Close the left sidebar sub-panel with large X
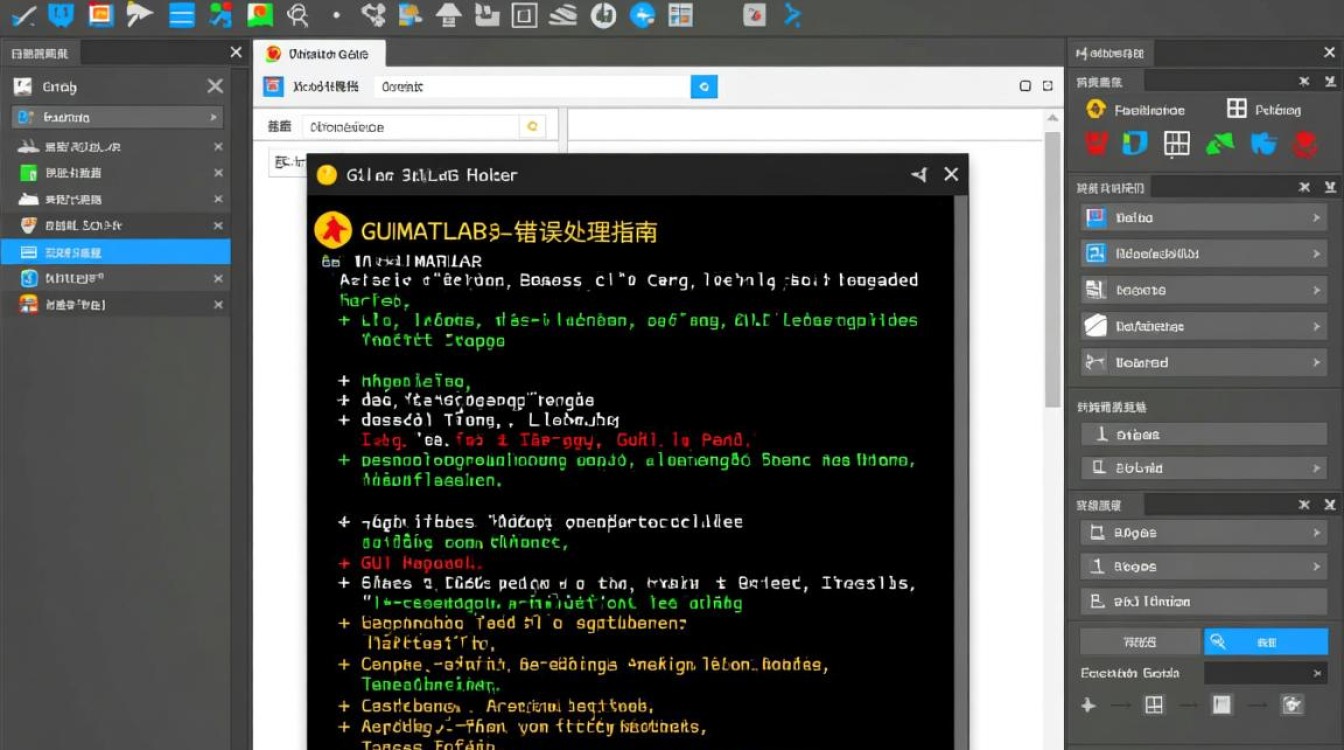This screenshot has height=750, width=1344. (215, 87)
